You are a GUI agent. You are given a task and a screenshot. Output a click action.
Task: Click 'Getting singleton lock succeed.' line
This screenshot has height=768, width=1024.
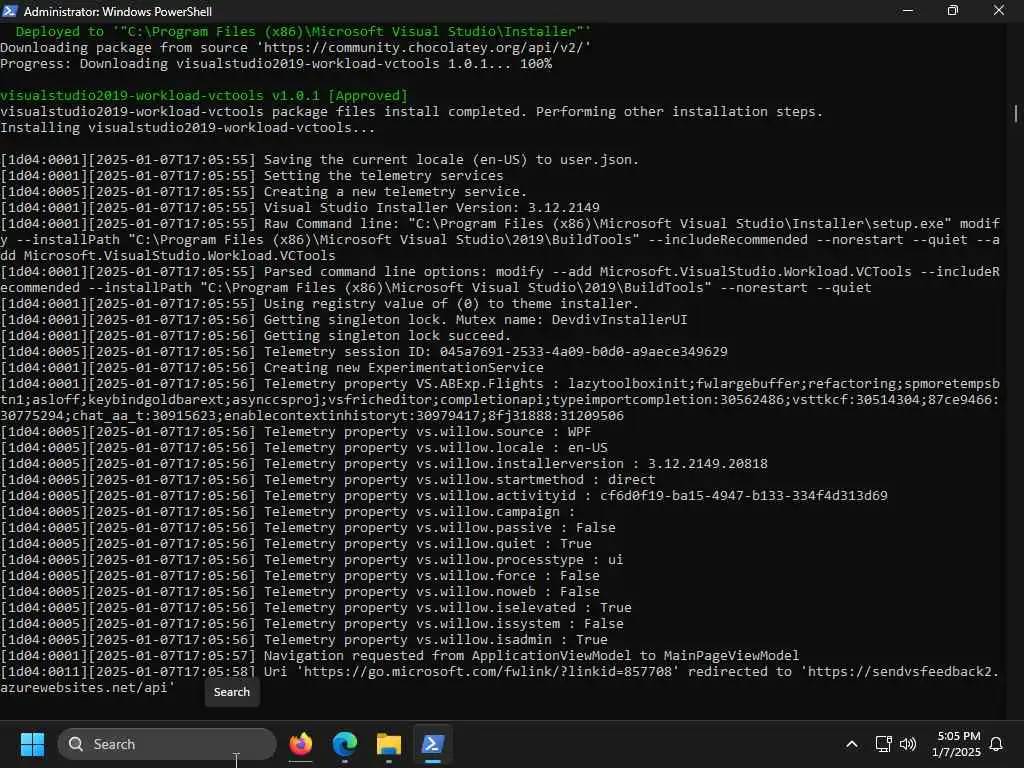(x=255, y=336)
